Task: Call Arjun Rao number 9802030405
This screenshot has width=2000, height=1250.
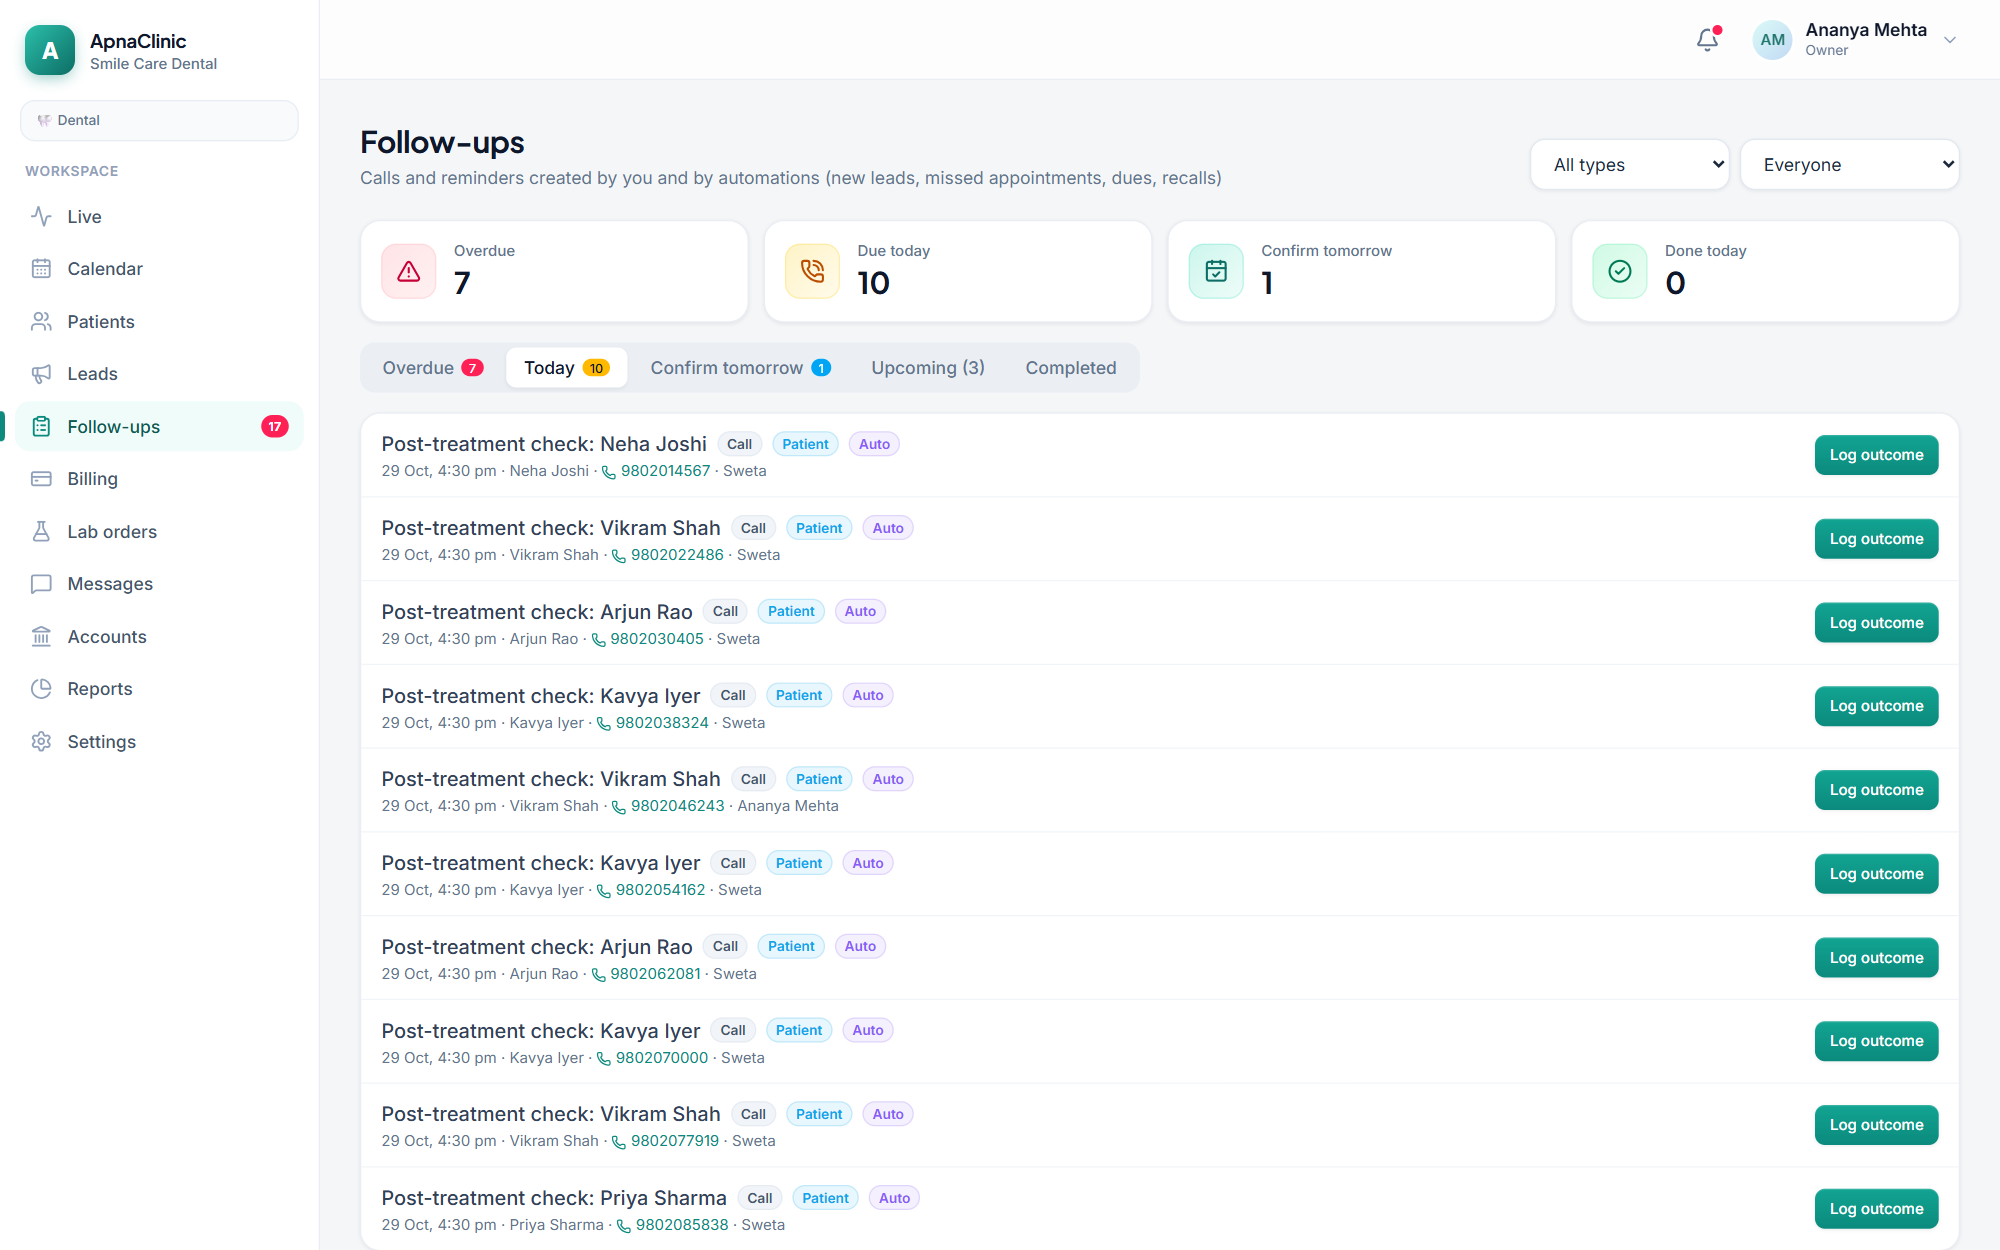Action: coord(647,639)
